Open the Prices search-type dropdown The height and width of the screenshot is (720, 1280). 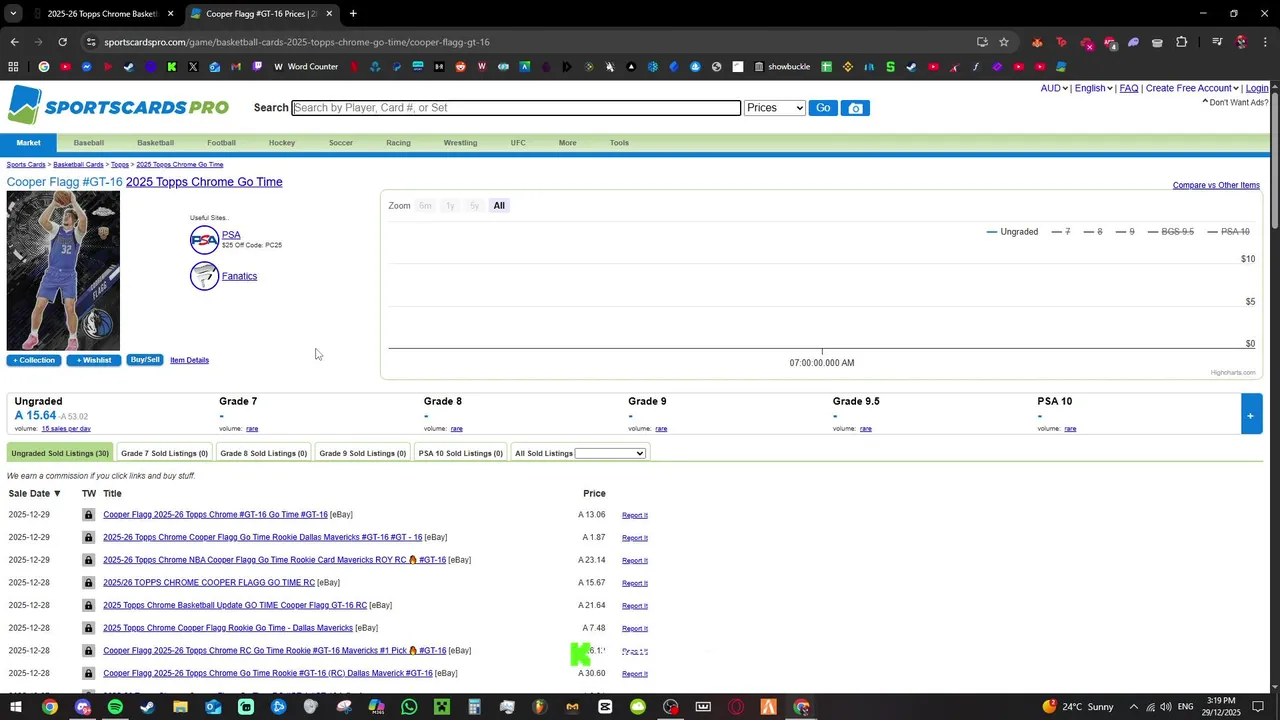[774, 108]
